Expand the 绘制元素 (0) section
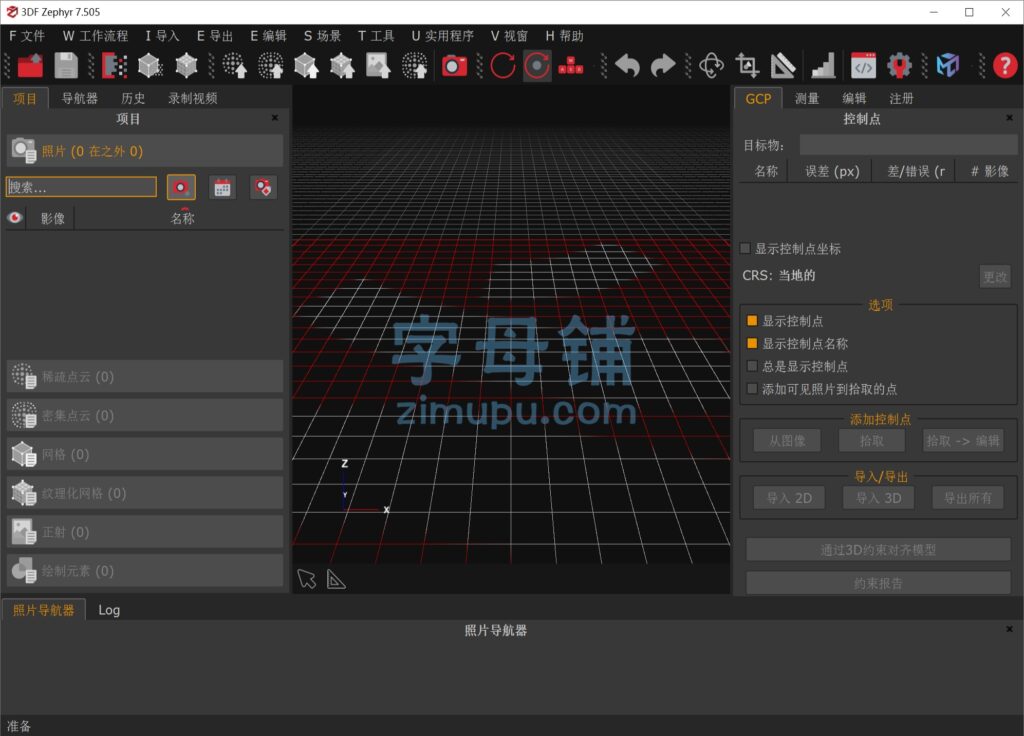Screen dimensions: 1024x736 145,570
